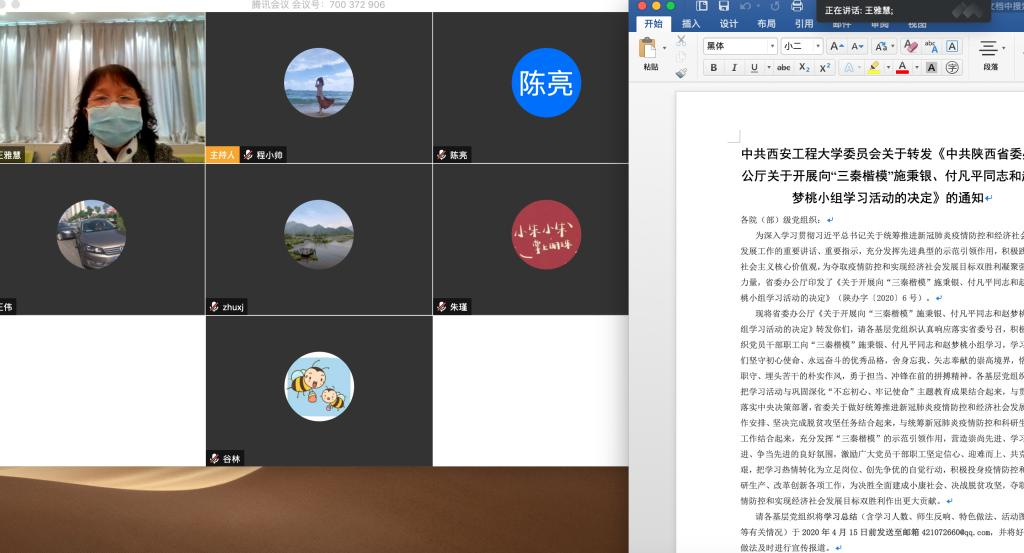Click the Clear Formatting eraser icon
The height and width of the screenshot is (553, 1024).
(910, 46)
